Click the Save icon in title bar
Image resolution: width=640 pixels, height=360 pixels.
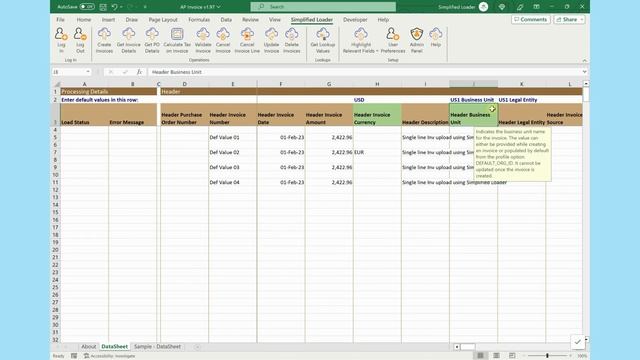[103, 7]
